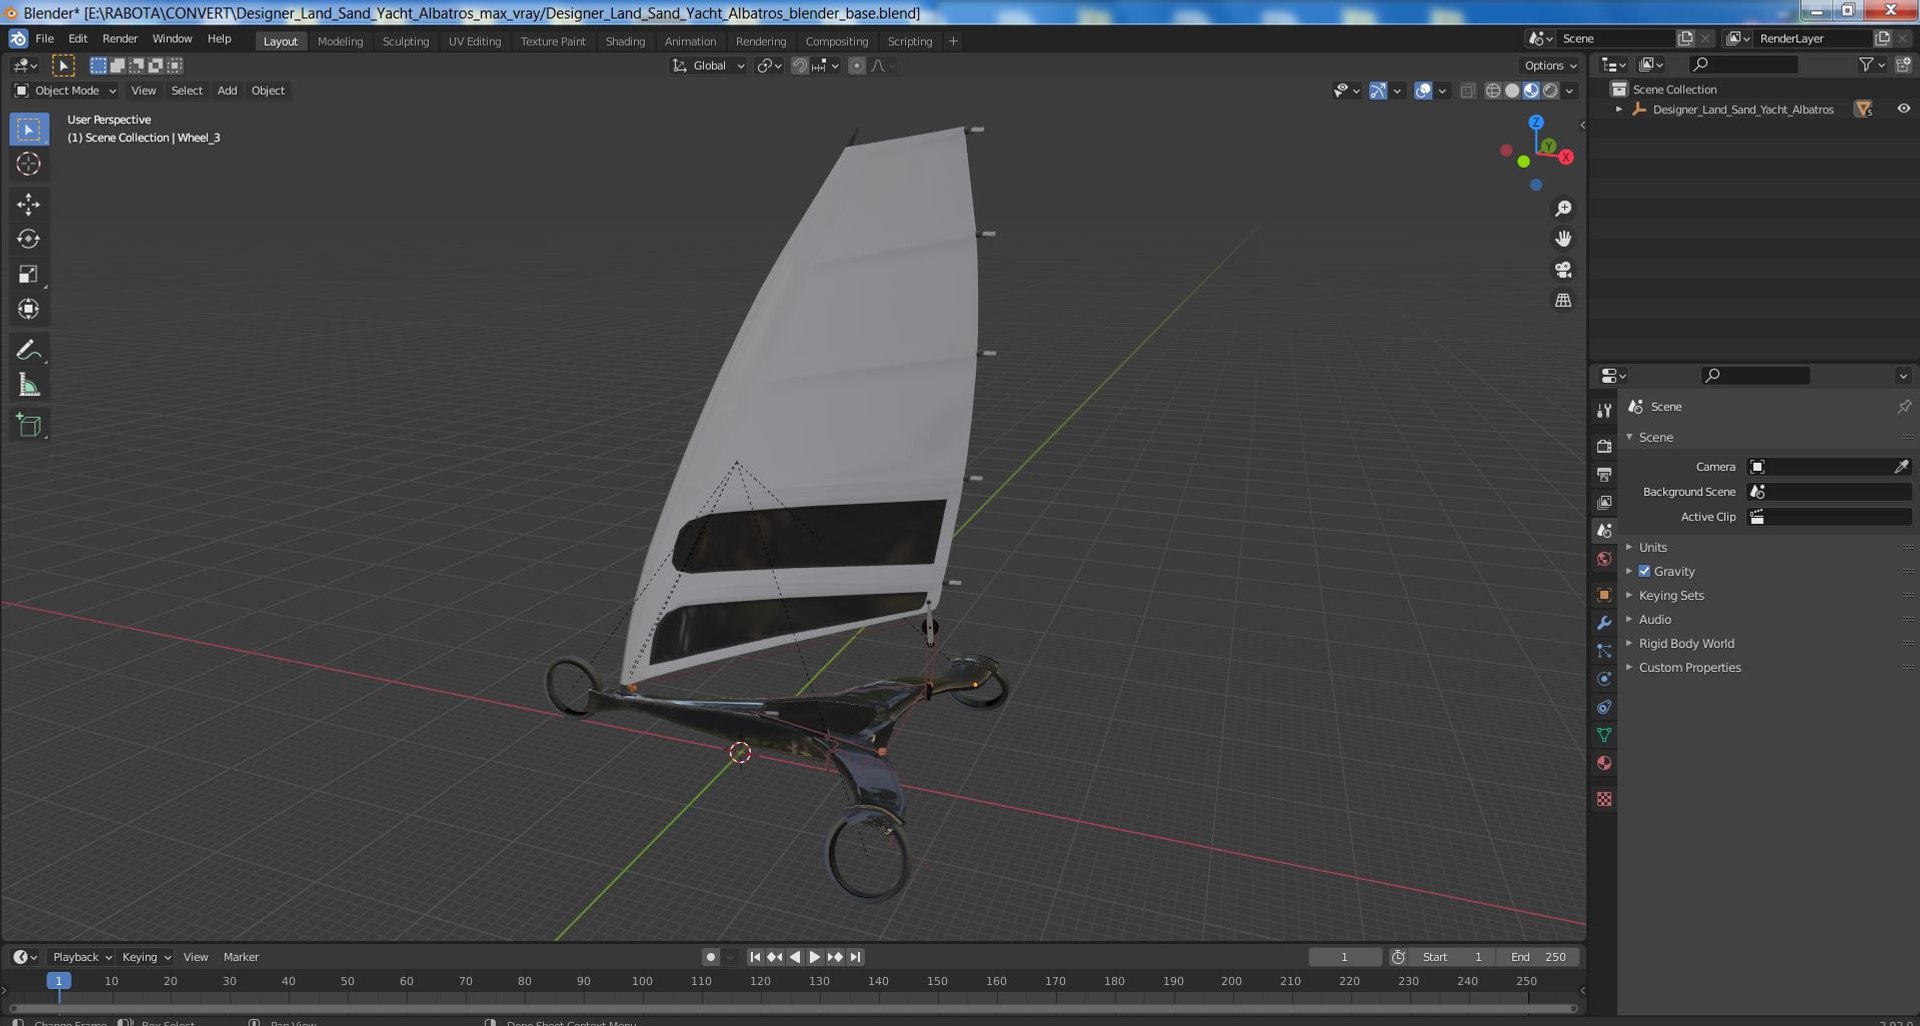The width and height of the screenshot is (1920, 1026).
Task: Open the File menu
Action: 44,39
